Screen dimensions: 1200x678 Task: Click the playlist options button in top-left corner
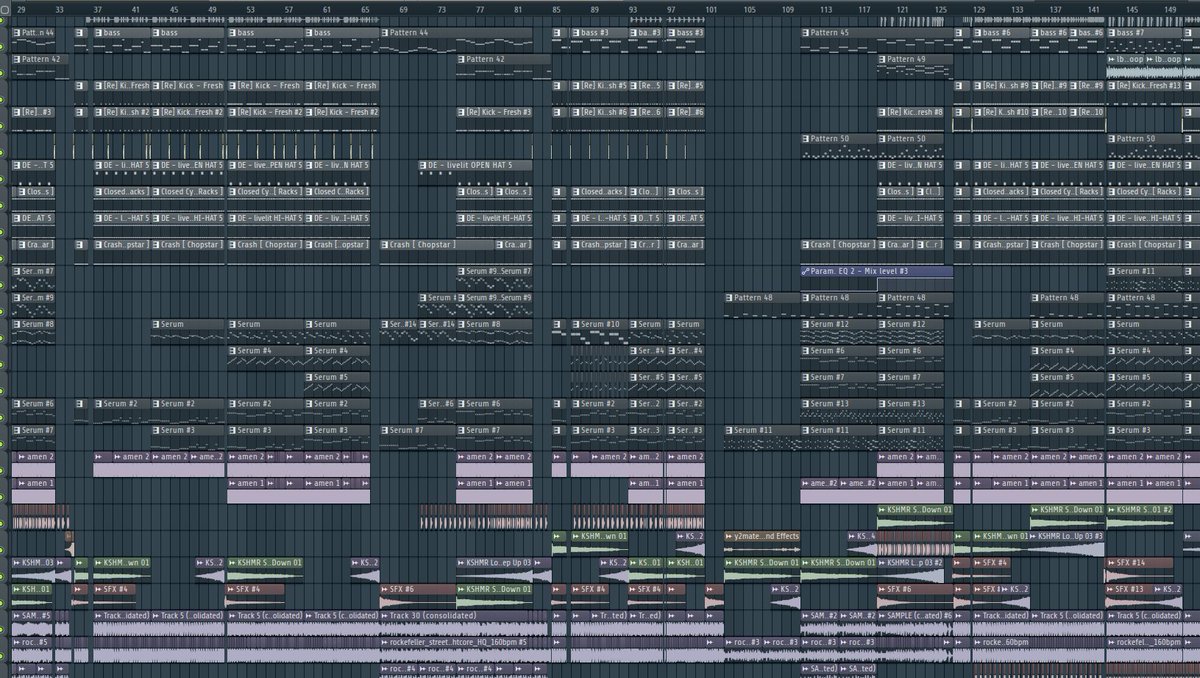coord(5,9)
